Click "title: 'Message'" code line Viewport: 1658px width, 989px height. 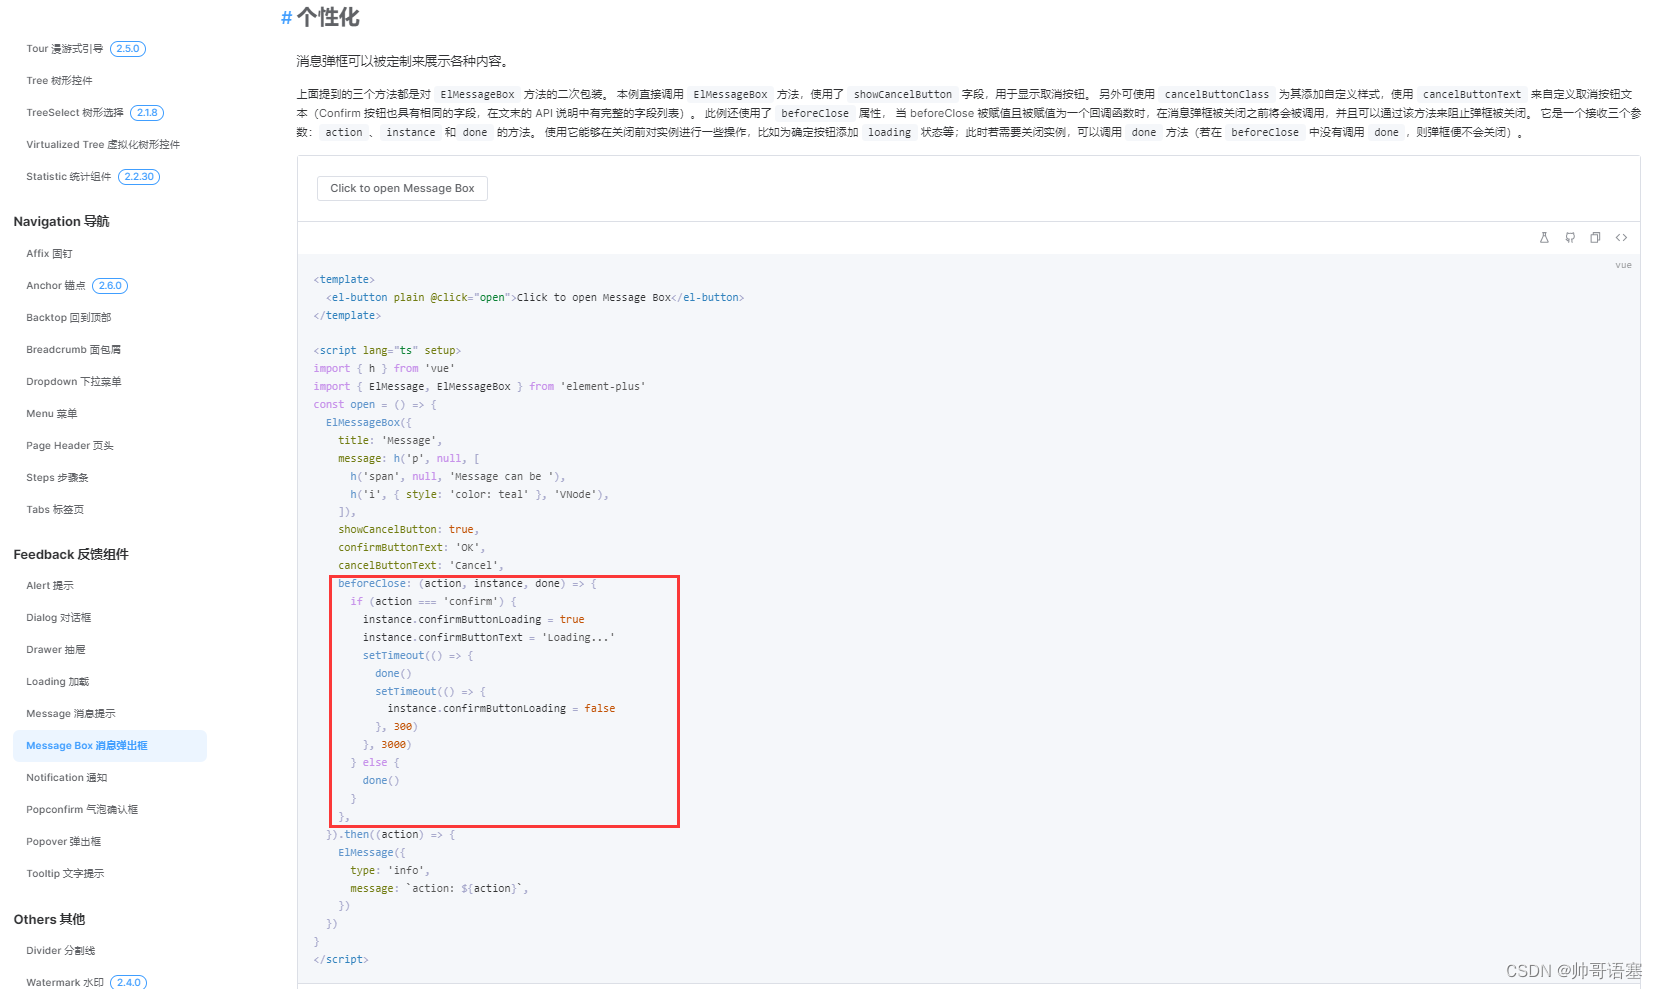[390, 441]
